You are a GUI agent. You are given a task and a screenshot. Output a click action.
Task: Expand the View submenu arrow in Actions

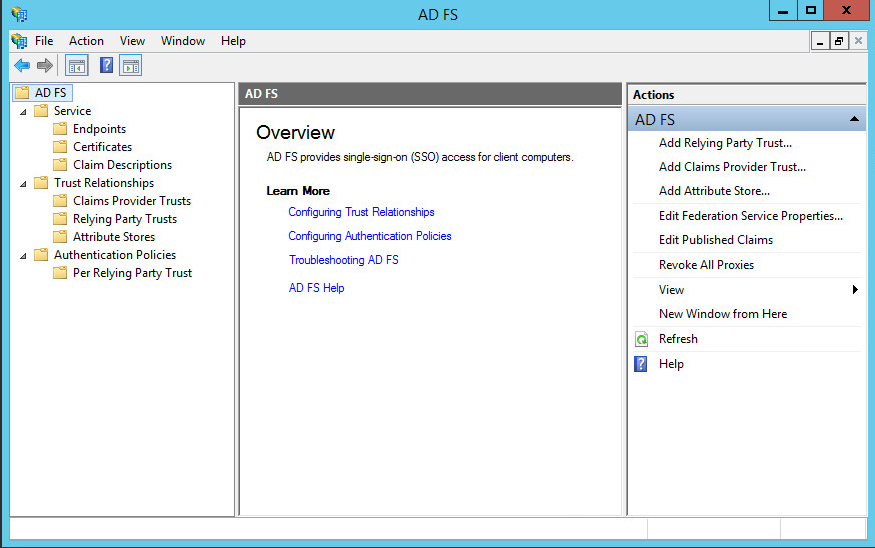(855, 289)
